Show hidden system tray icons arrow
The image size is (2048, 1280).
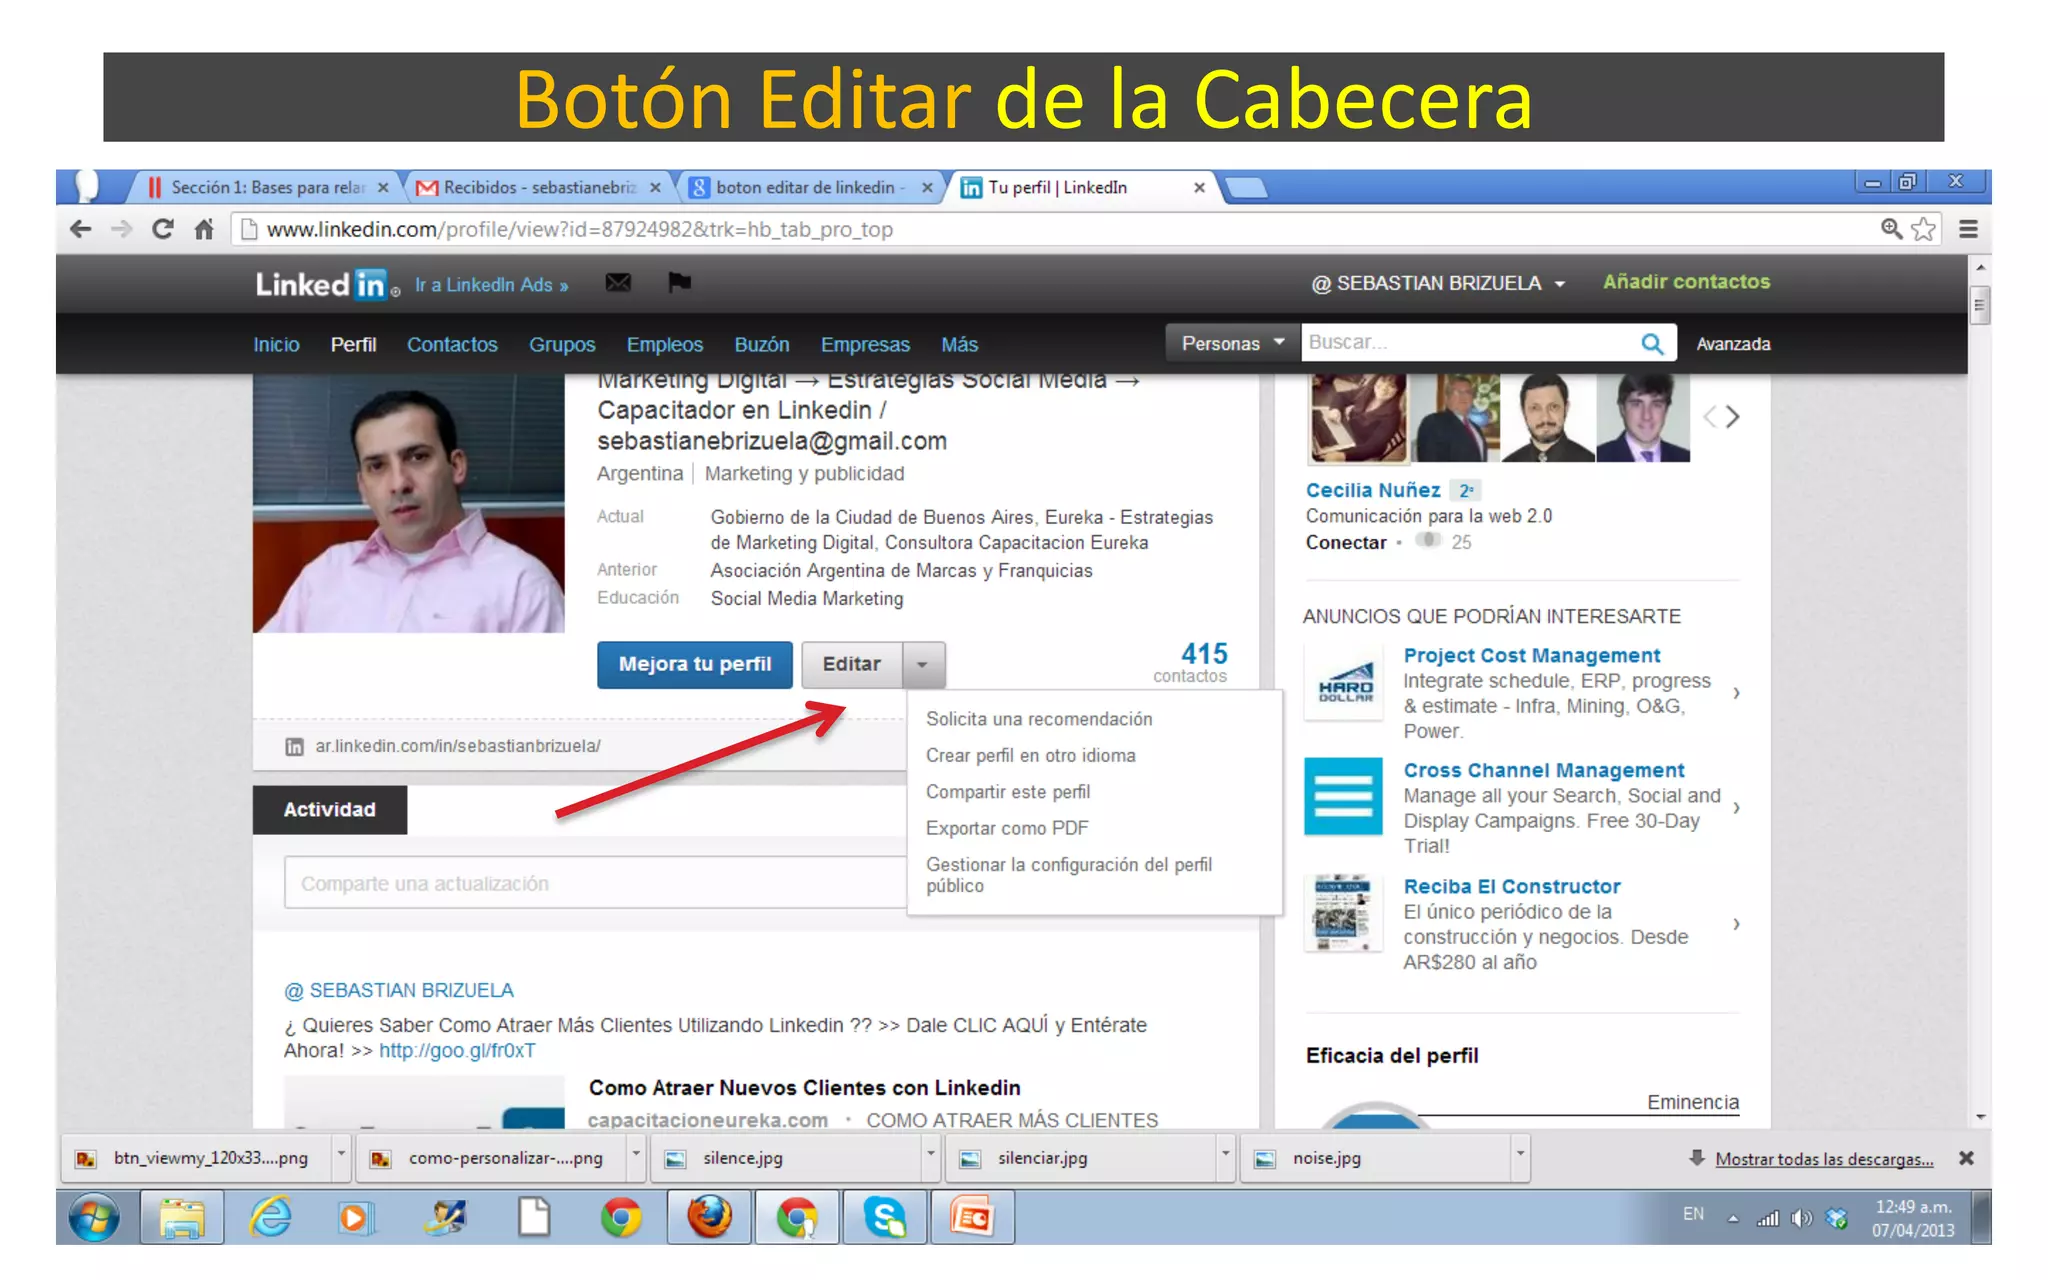point(1733,1219)
